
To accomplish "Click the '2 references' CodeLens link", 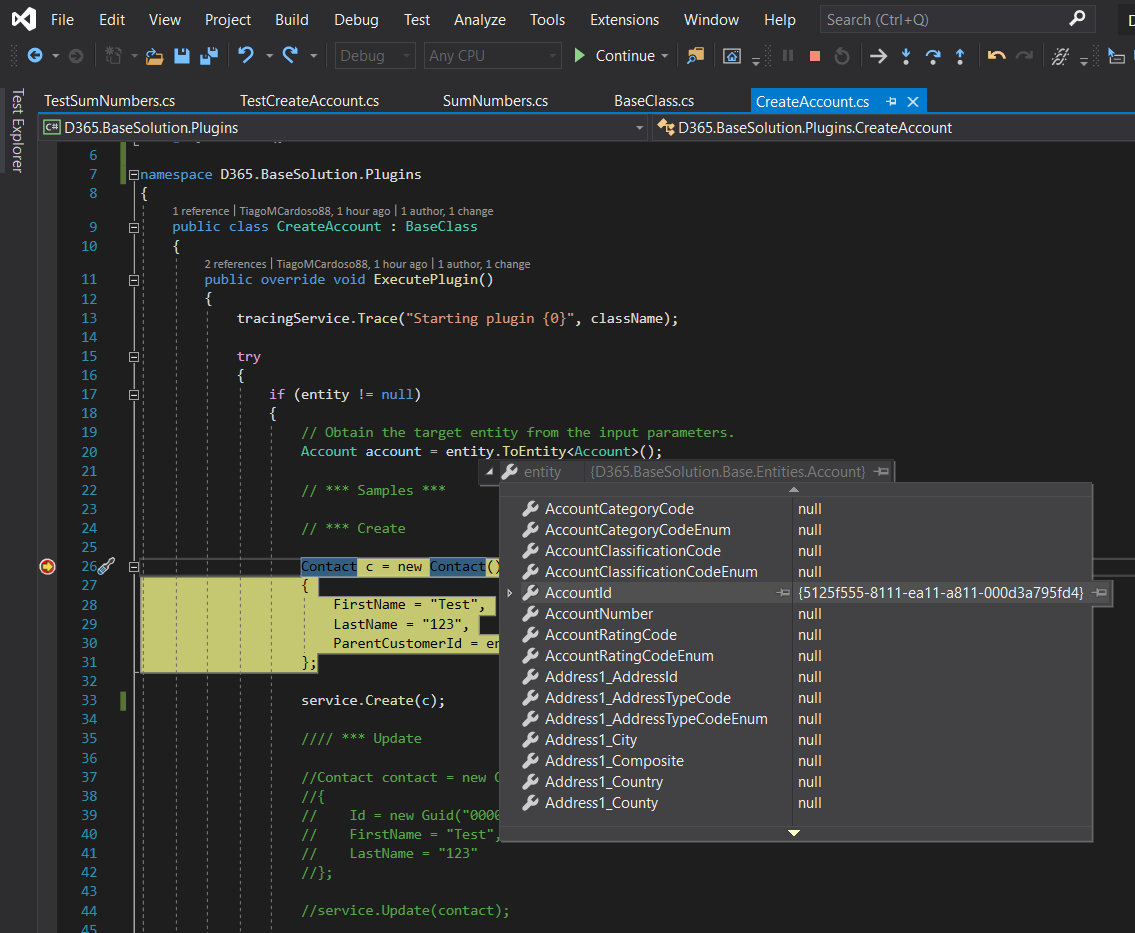I will [235, 264].
